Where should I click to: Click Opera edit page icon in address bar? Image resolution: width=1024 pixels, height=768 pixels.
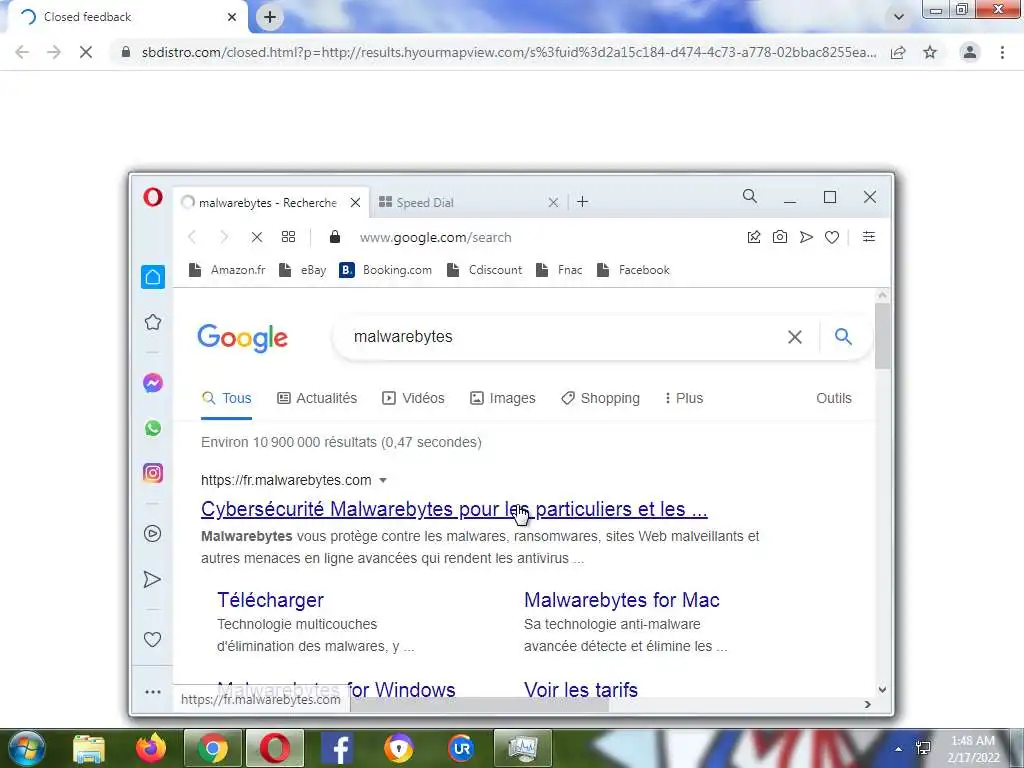[x=754, y=237]
